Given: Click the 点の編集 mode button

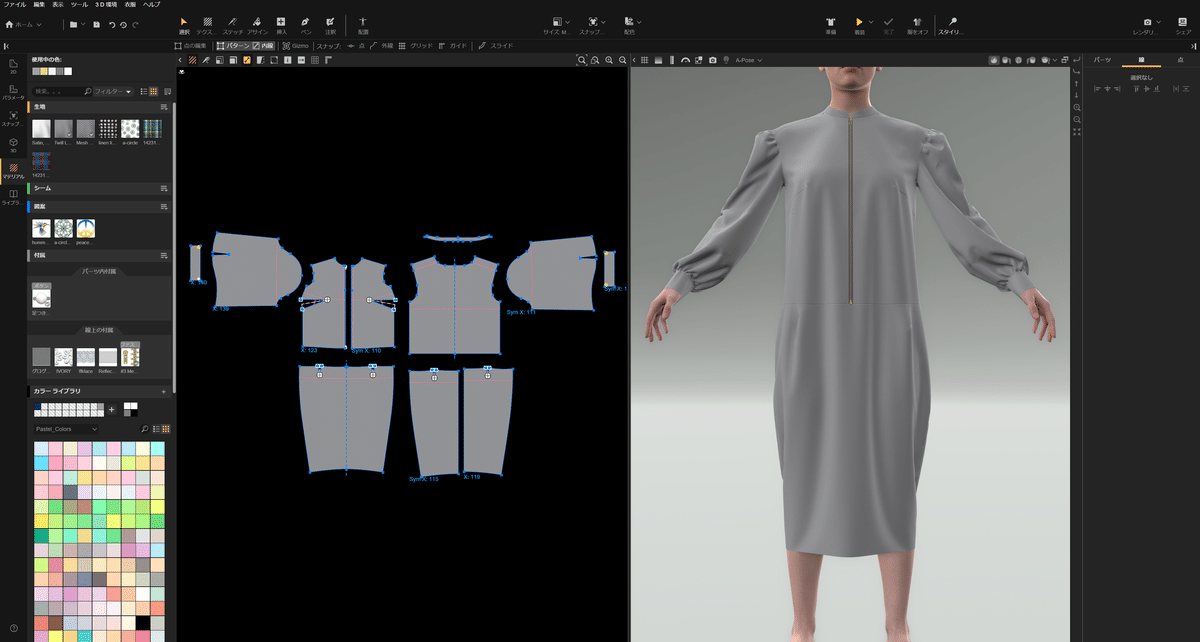Looking at the screenshot, I should (192, 45).
